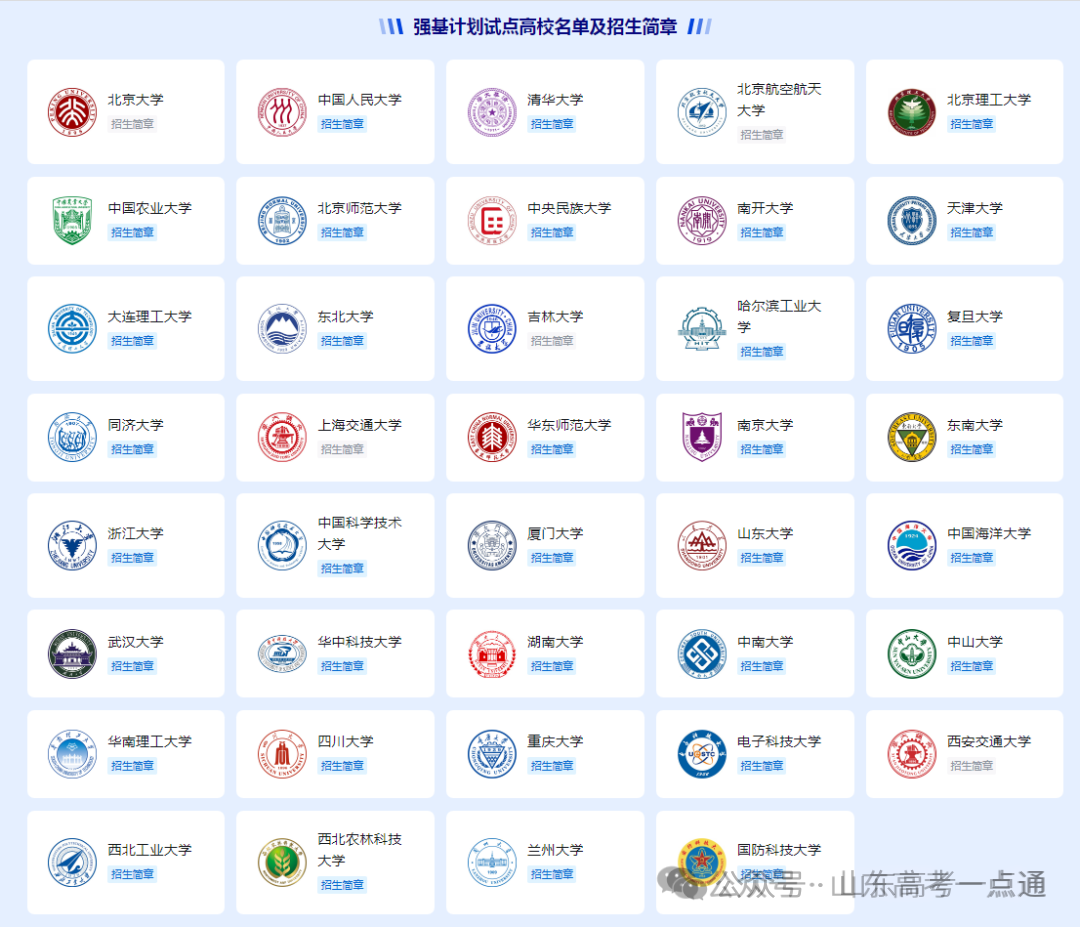Image resolution: width=1080 pixels, height=927 pixels.
Task: Click 中国人民大学 招生简章 link
Action: (341, 124)
